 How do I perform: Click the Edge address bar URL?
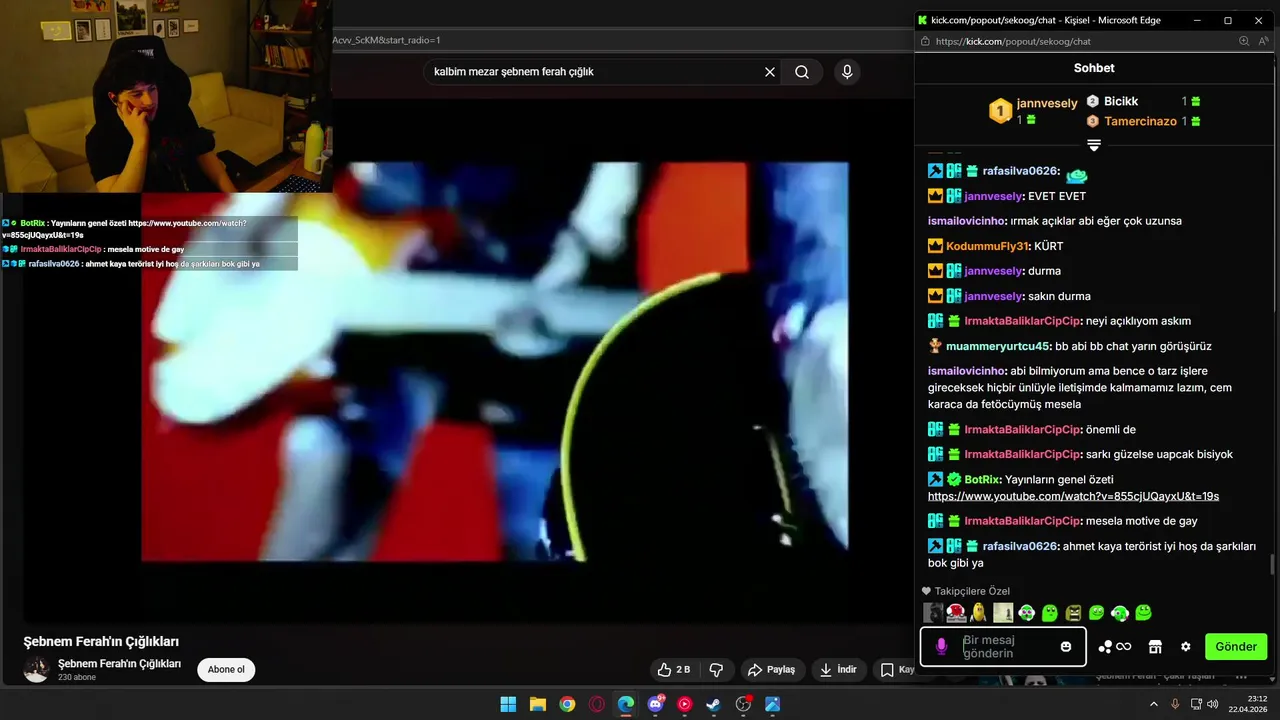pyautogui.click(x=1013, y=42)
